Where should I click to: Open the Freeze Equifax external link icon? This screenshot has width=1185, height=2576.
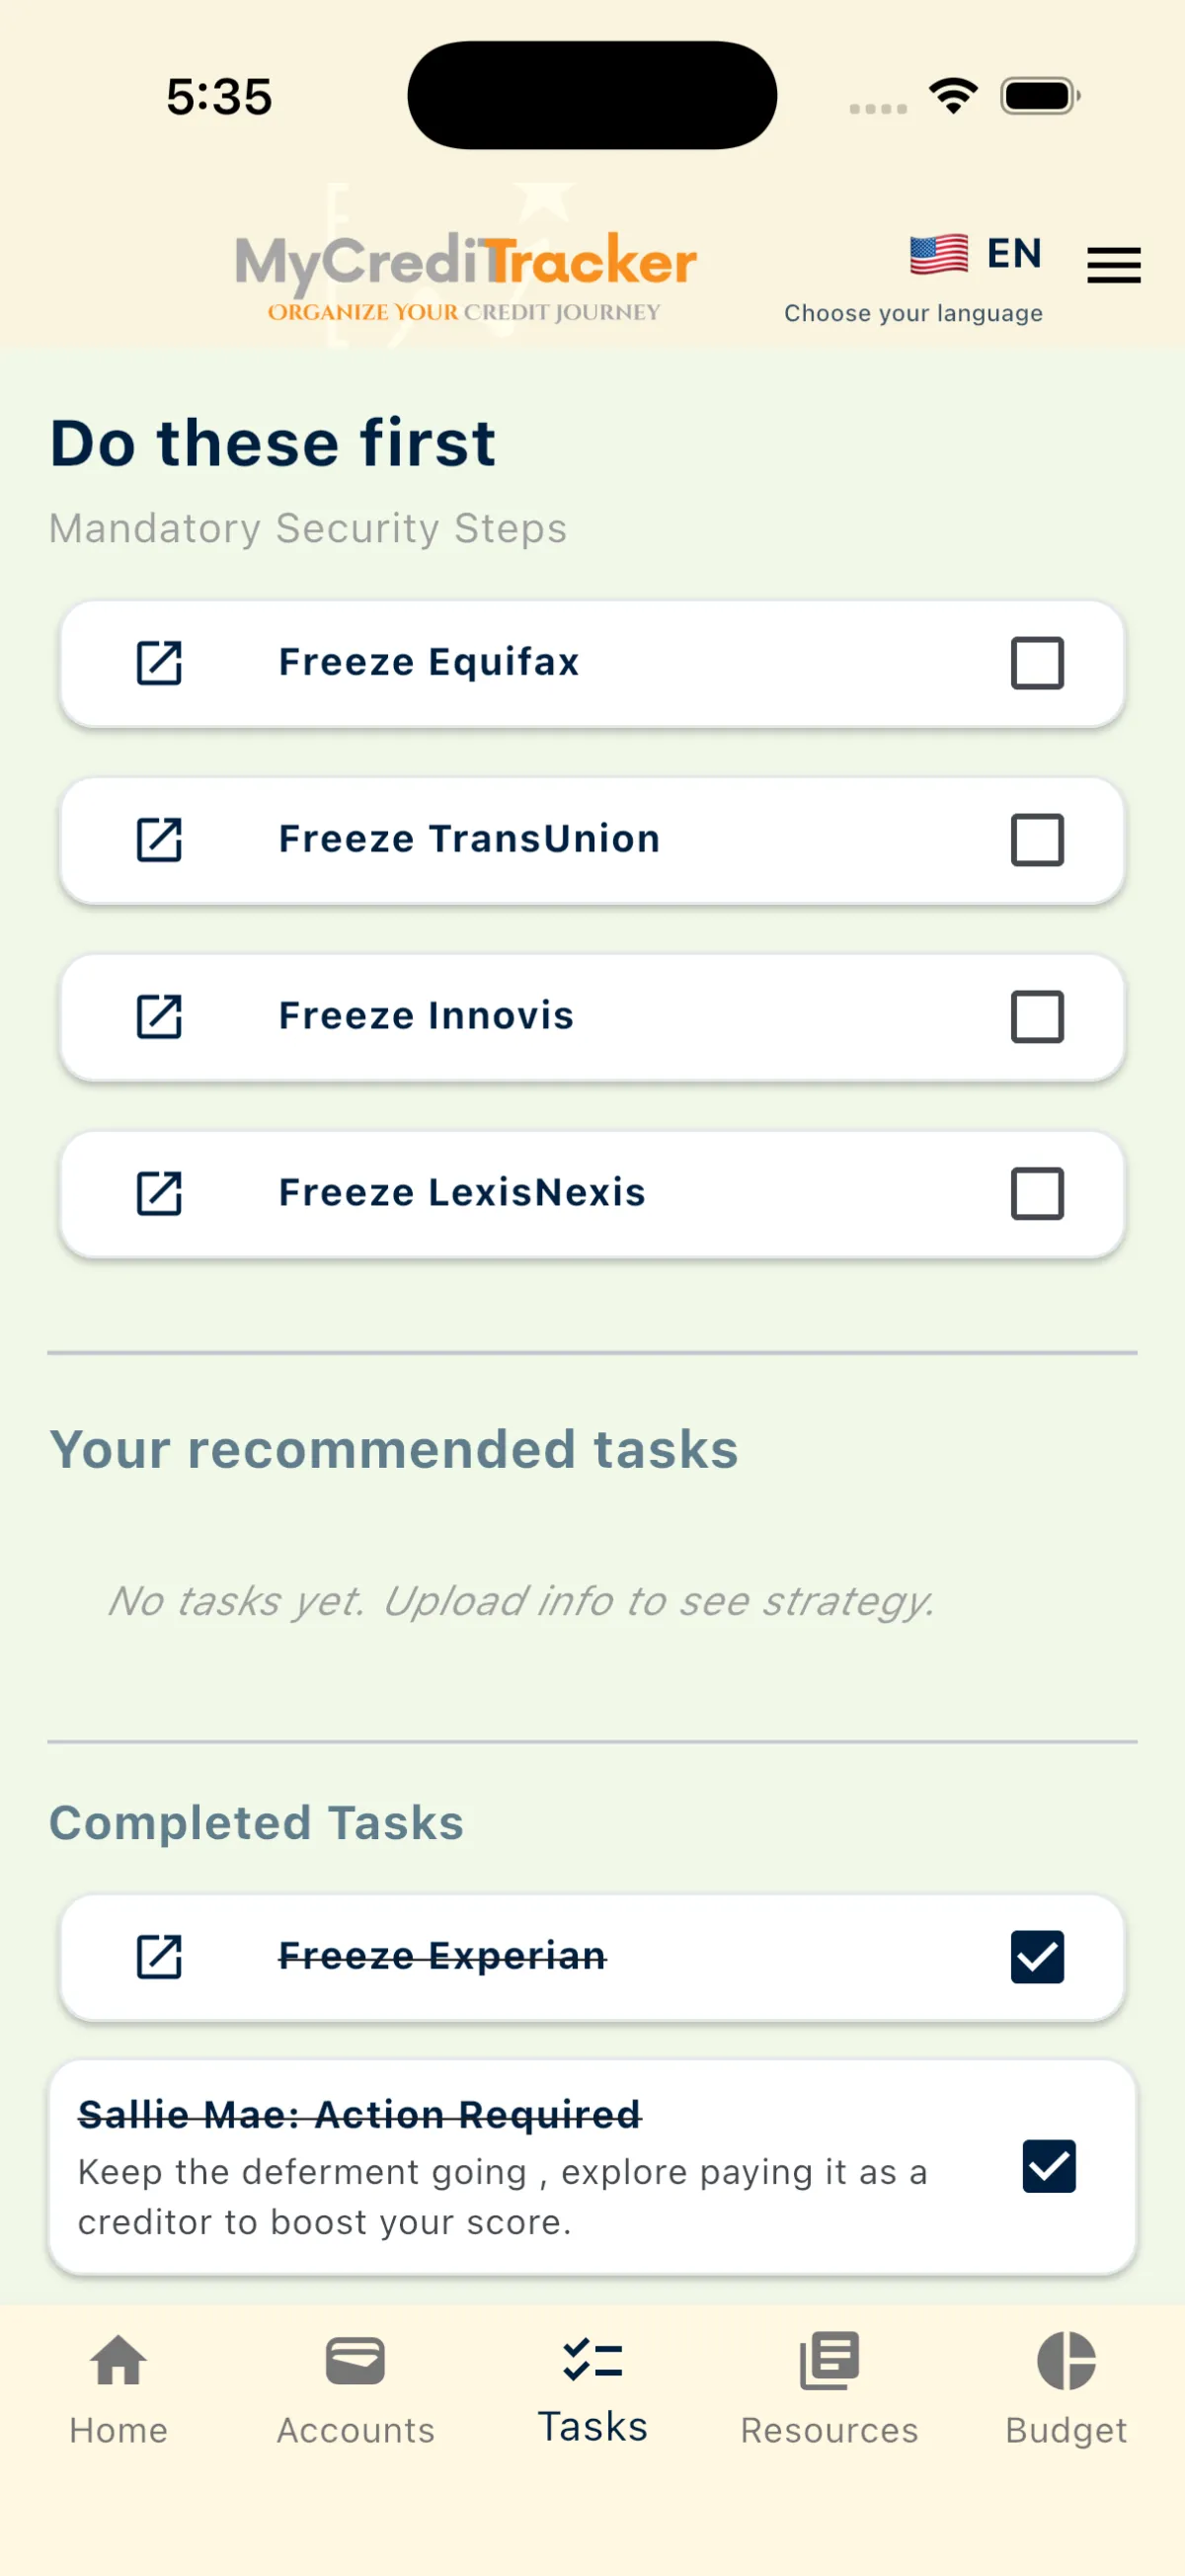pyautogui.click(x=159, y=663)
